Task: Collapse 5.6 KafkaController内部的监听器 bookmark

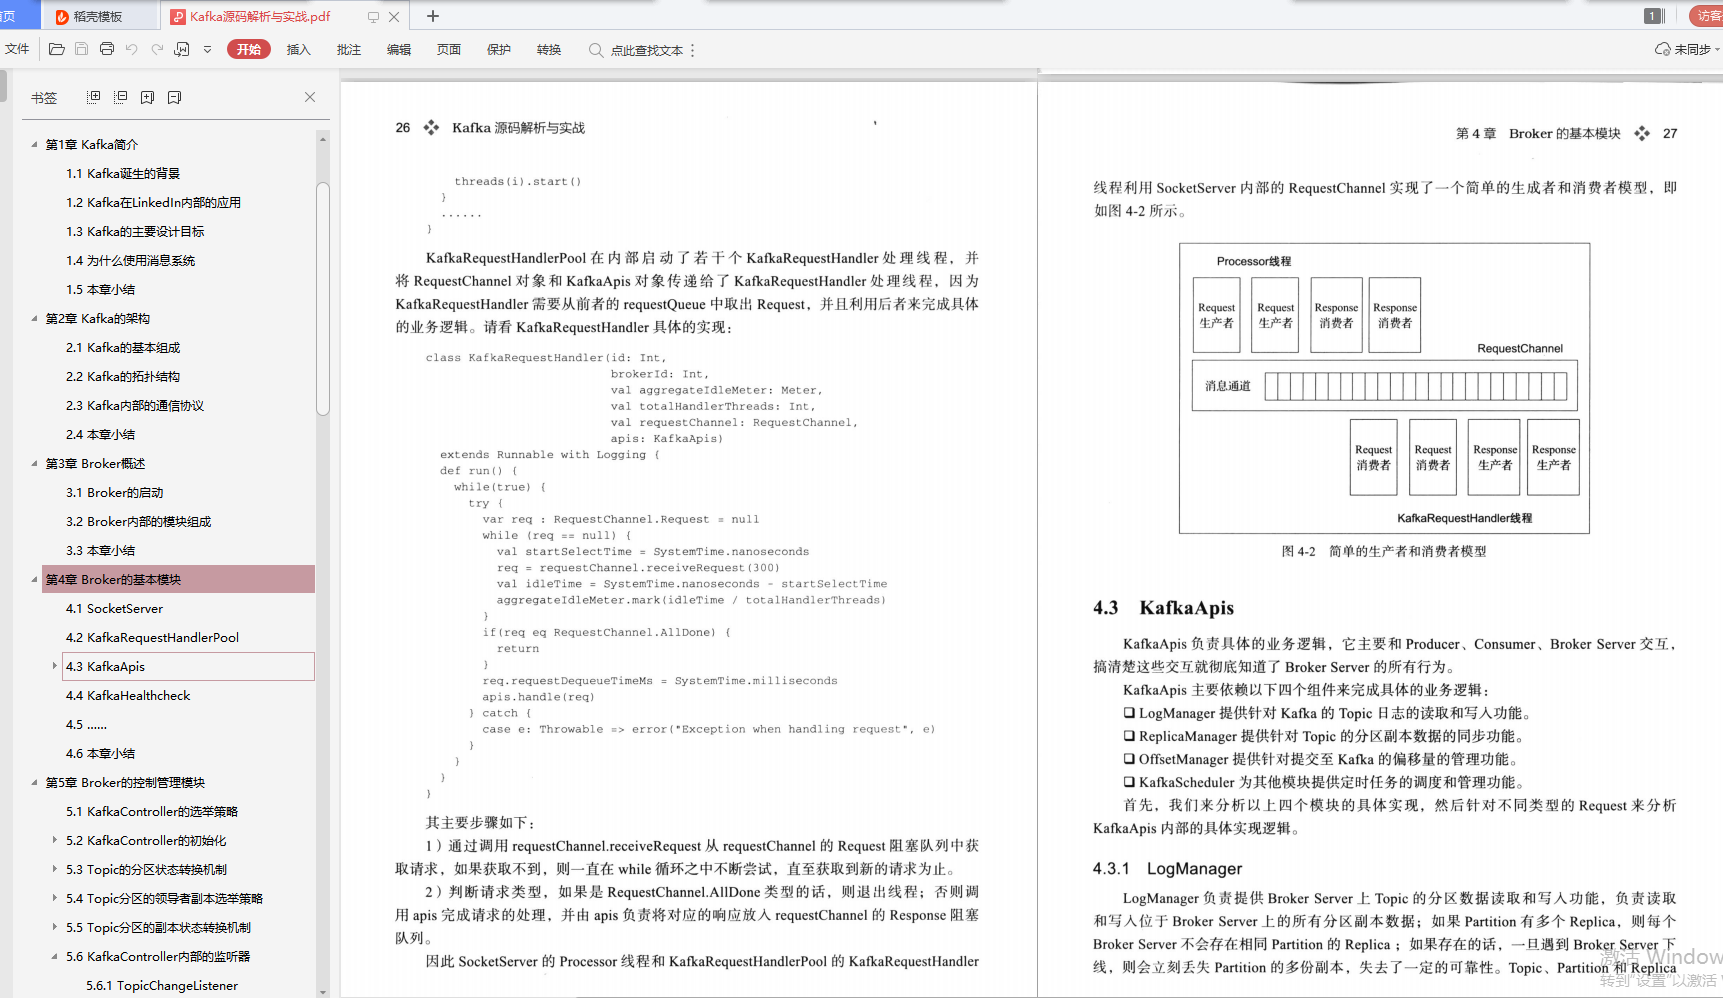Action: click(54, 957)
